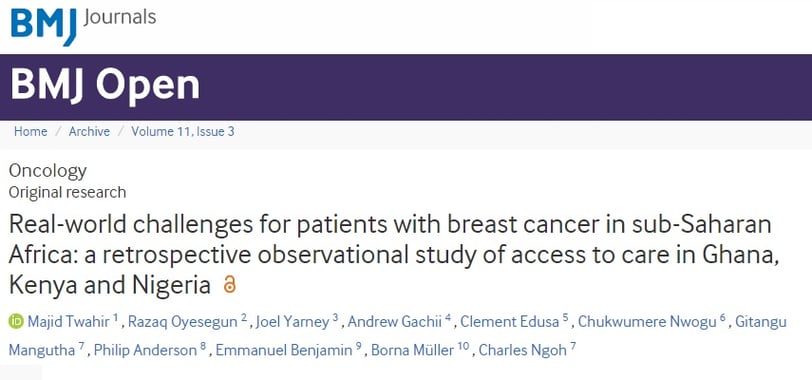Screen dimensions: 812x380
Task: Open Volume 11, Issue 3 breadcrumb
Action: coord(183,131)
